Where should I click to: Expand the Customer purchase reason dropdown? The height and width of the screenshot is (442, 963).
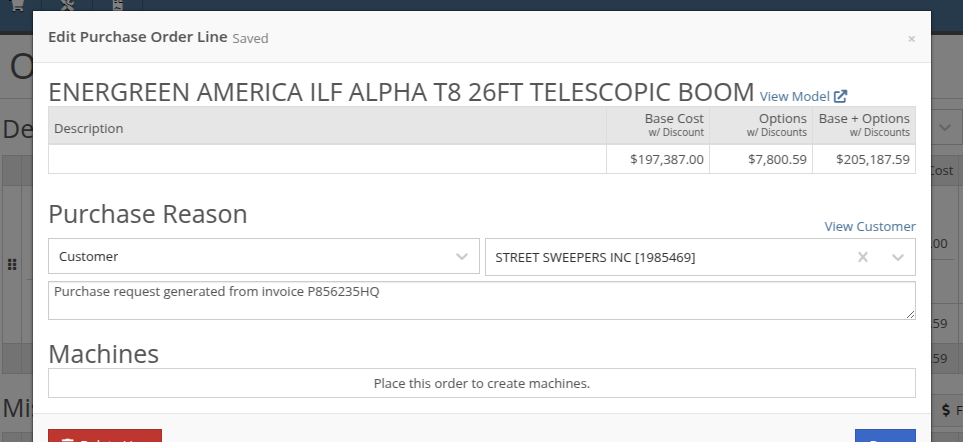[x=263, y=257]
